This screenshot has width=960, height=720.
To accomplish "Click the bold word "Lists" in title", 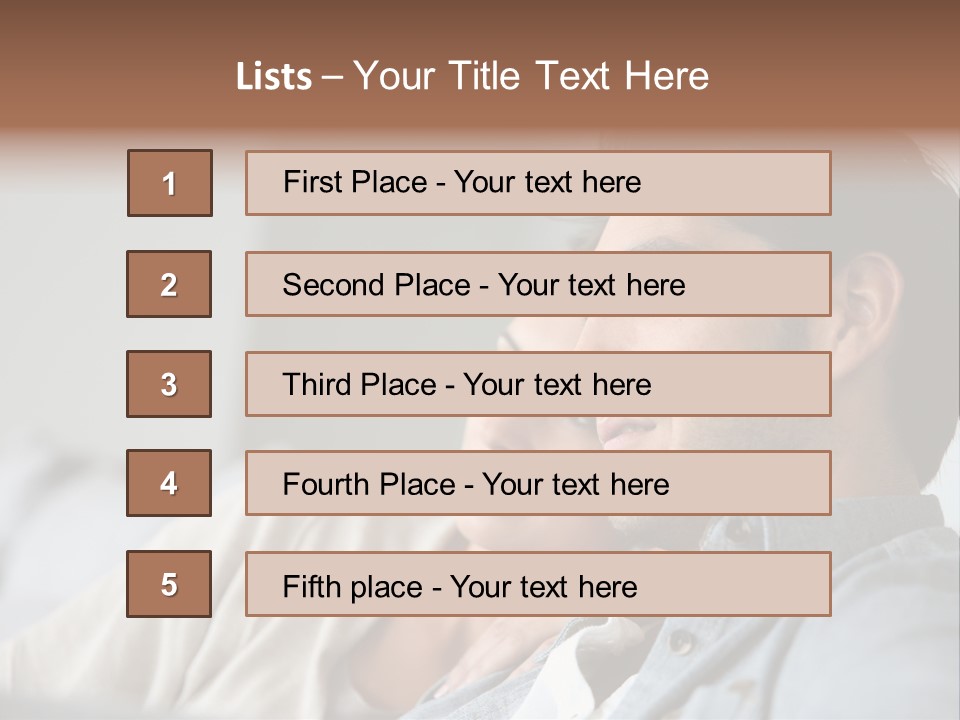I will point(274,76).
